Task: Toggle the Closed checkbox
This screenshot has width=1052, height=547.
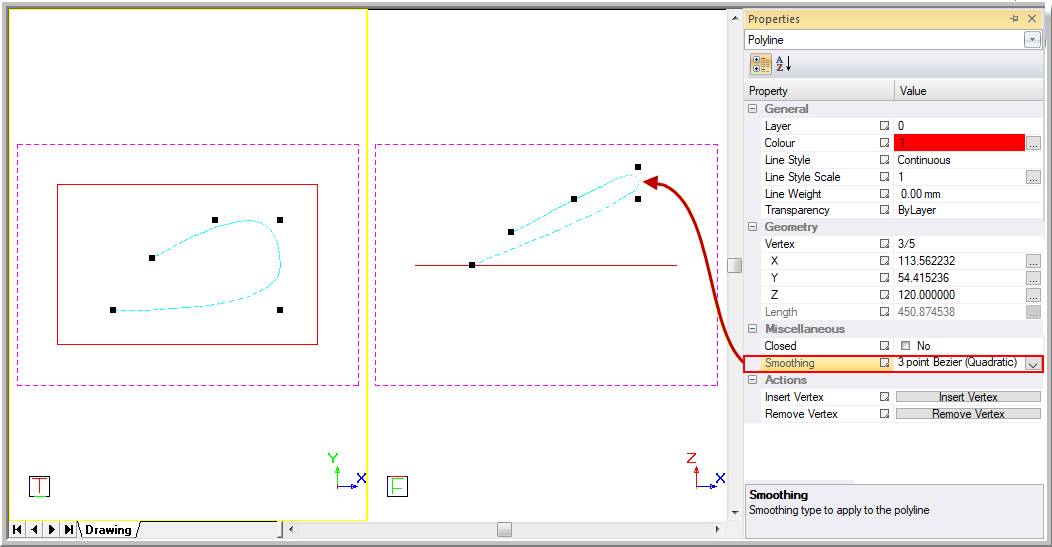Action: [906, 346]
